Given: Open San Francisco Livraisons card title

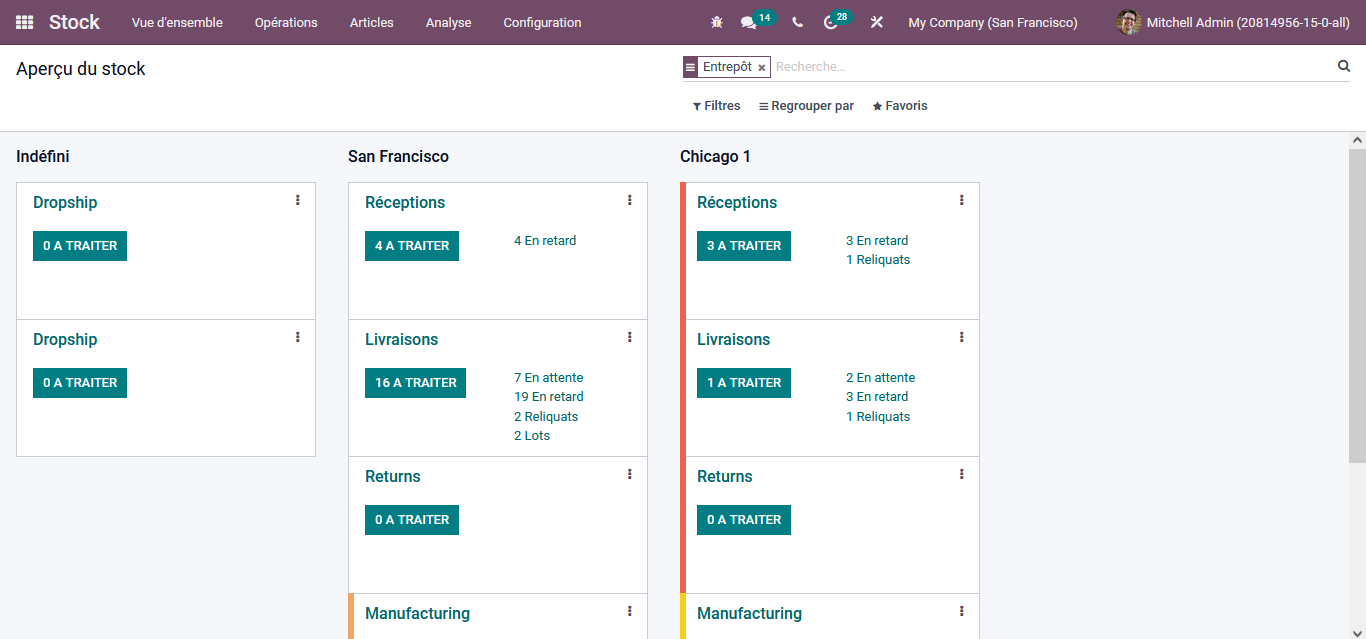Looking at the screenshot, I should pos(401,340).
